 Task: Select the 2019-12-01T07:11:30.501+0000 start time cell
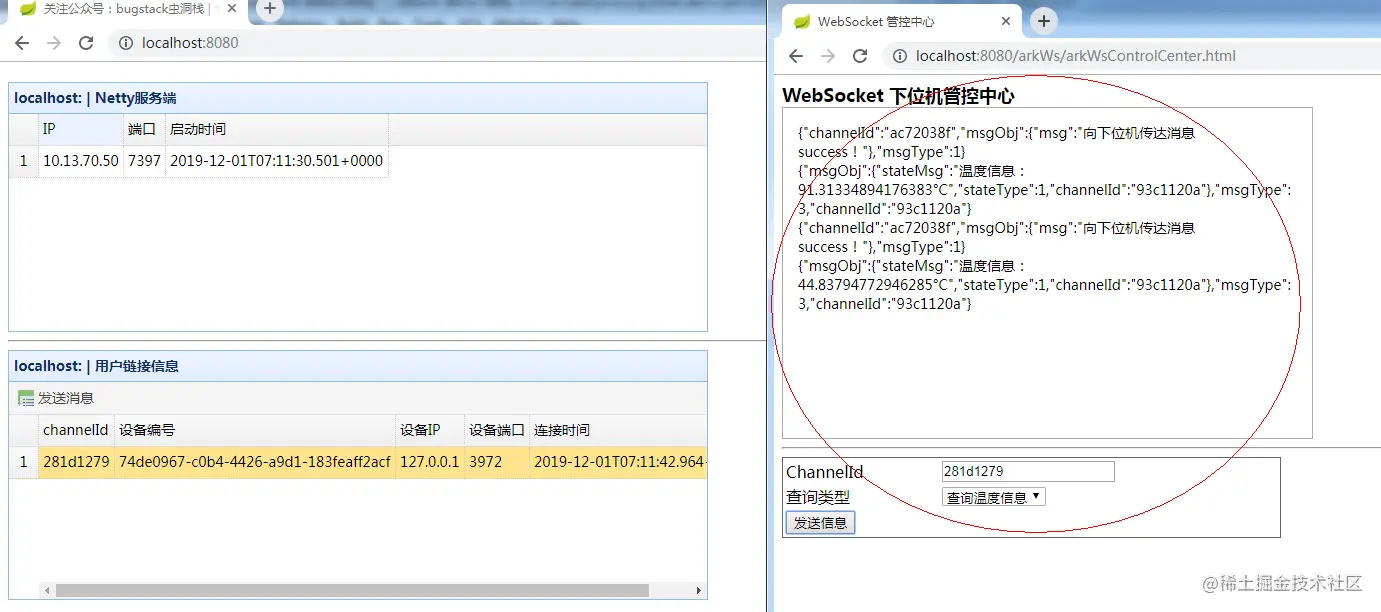coord(277,161)
